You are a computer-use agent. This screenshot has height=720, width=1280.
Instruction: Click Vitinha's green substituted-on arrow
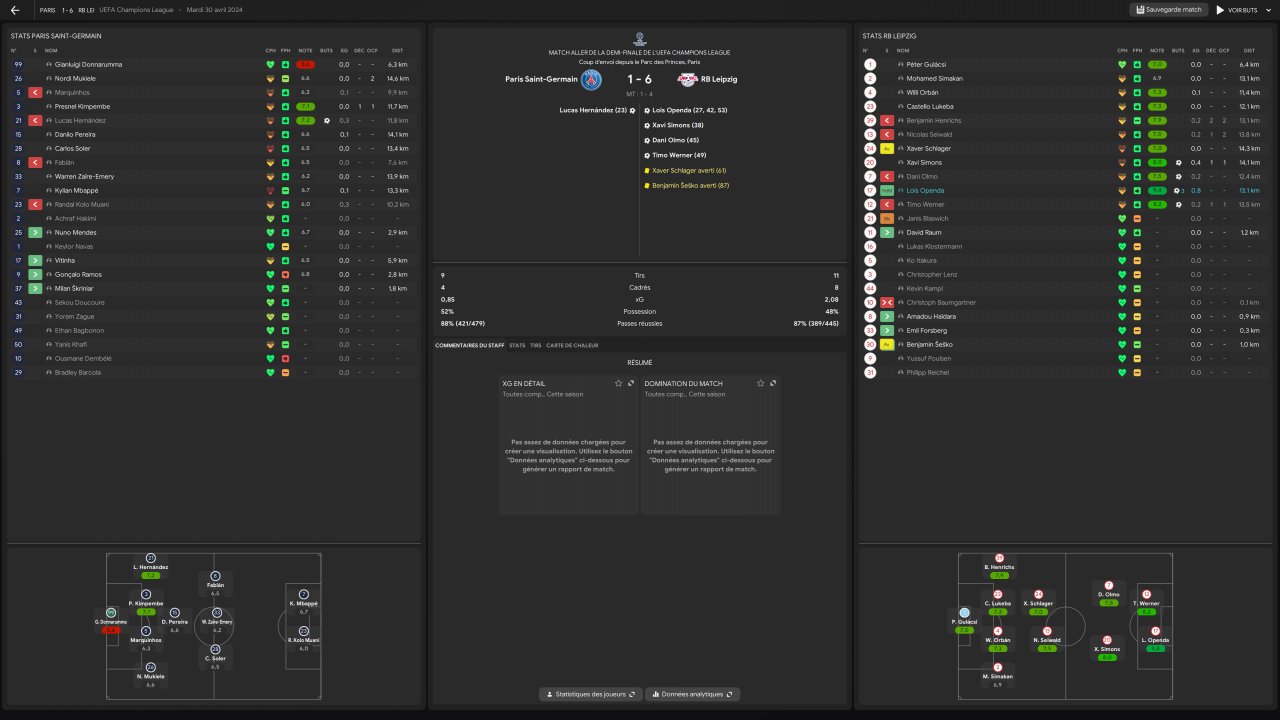(35, 260)
